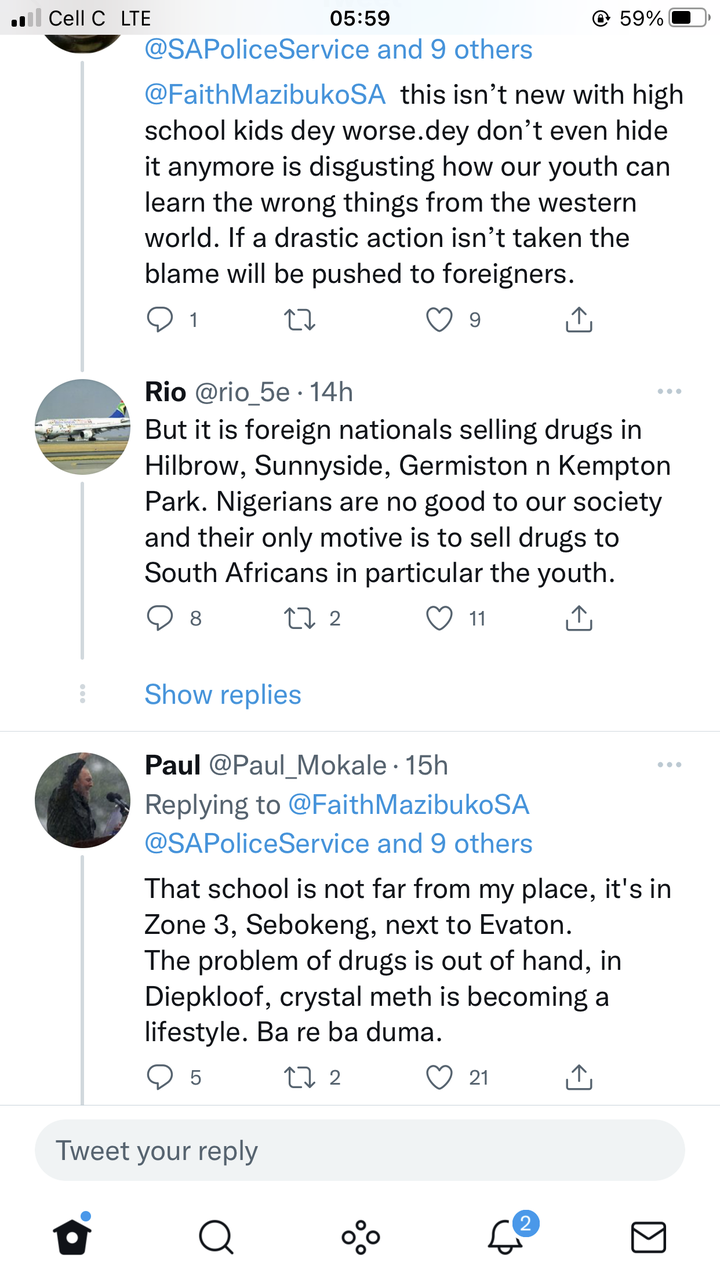Expand more options on Rio's tweet
The image size is (720, 1280).
click(668, 392)
